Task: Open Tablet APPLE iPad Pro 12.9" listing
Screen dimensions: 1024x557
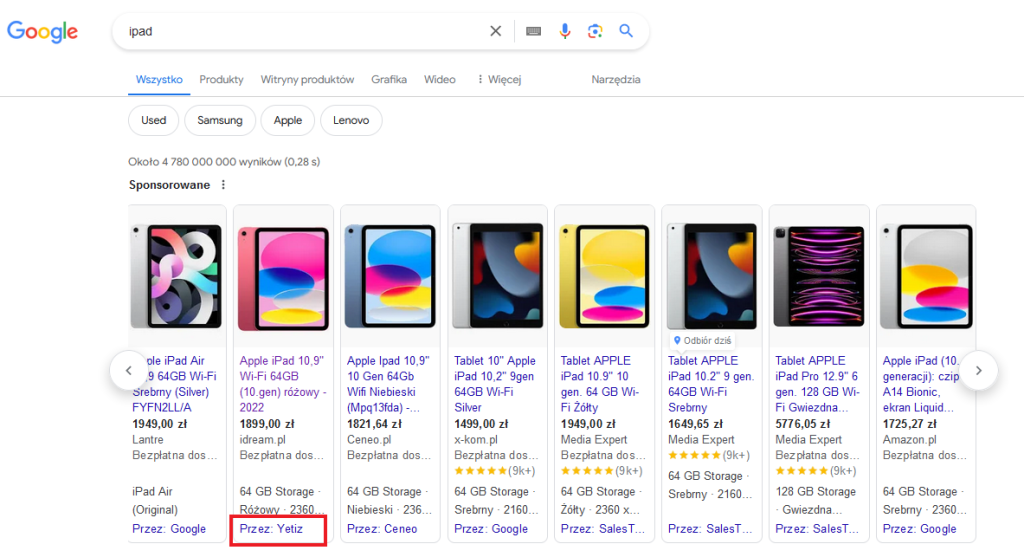Action: pyautogui.click(x=818, y=384)
